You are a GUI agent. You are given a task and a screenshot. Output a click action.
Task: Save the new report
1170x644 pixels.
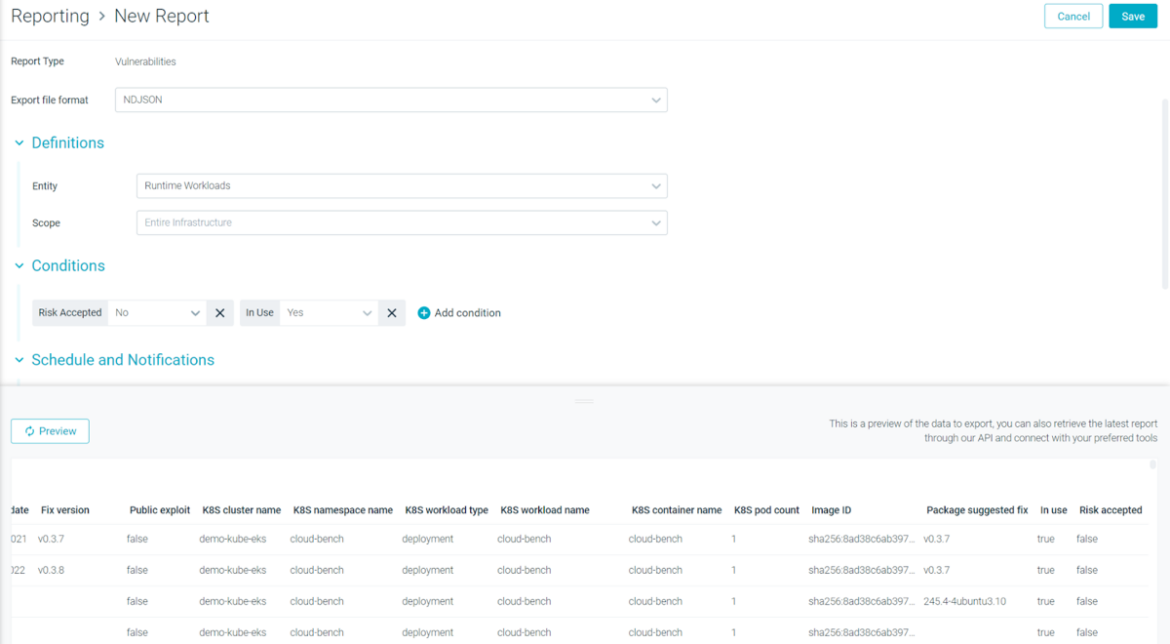coord(1132,16)
